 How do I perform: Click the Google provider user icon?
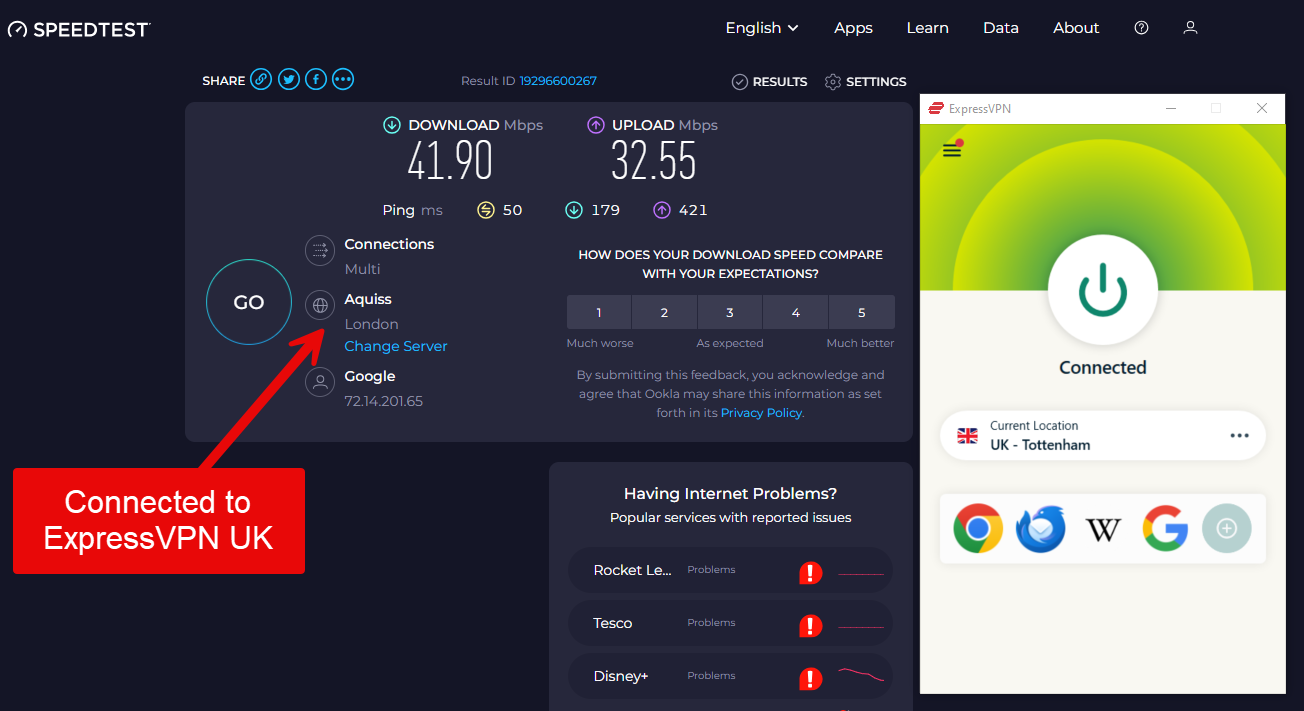(320, 382)
